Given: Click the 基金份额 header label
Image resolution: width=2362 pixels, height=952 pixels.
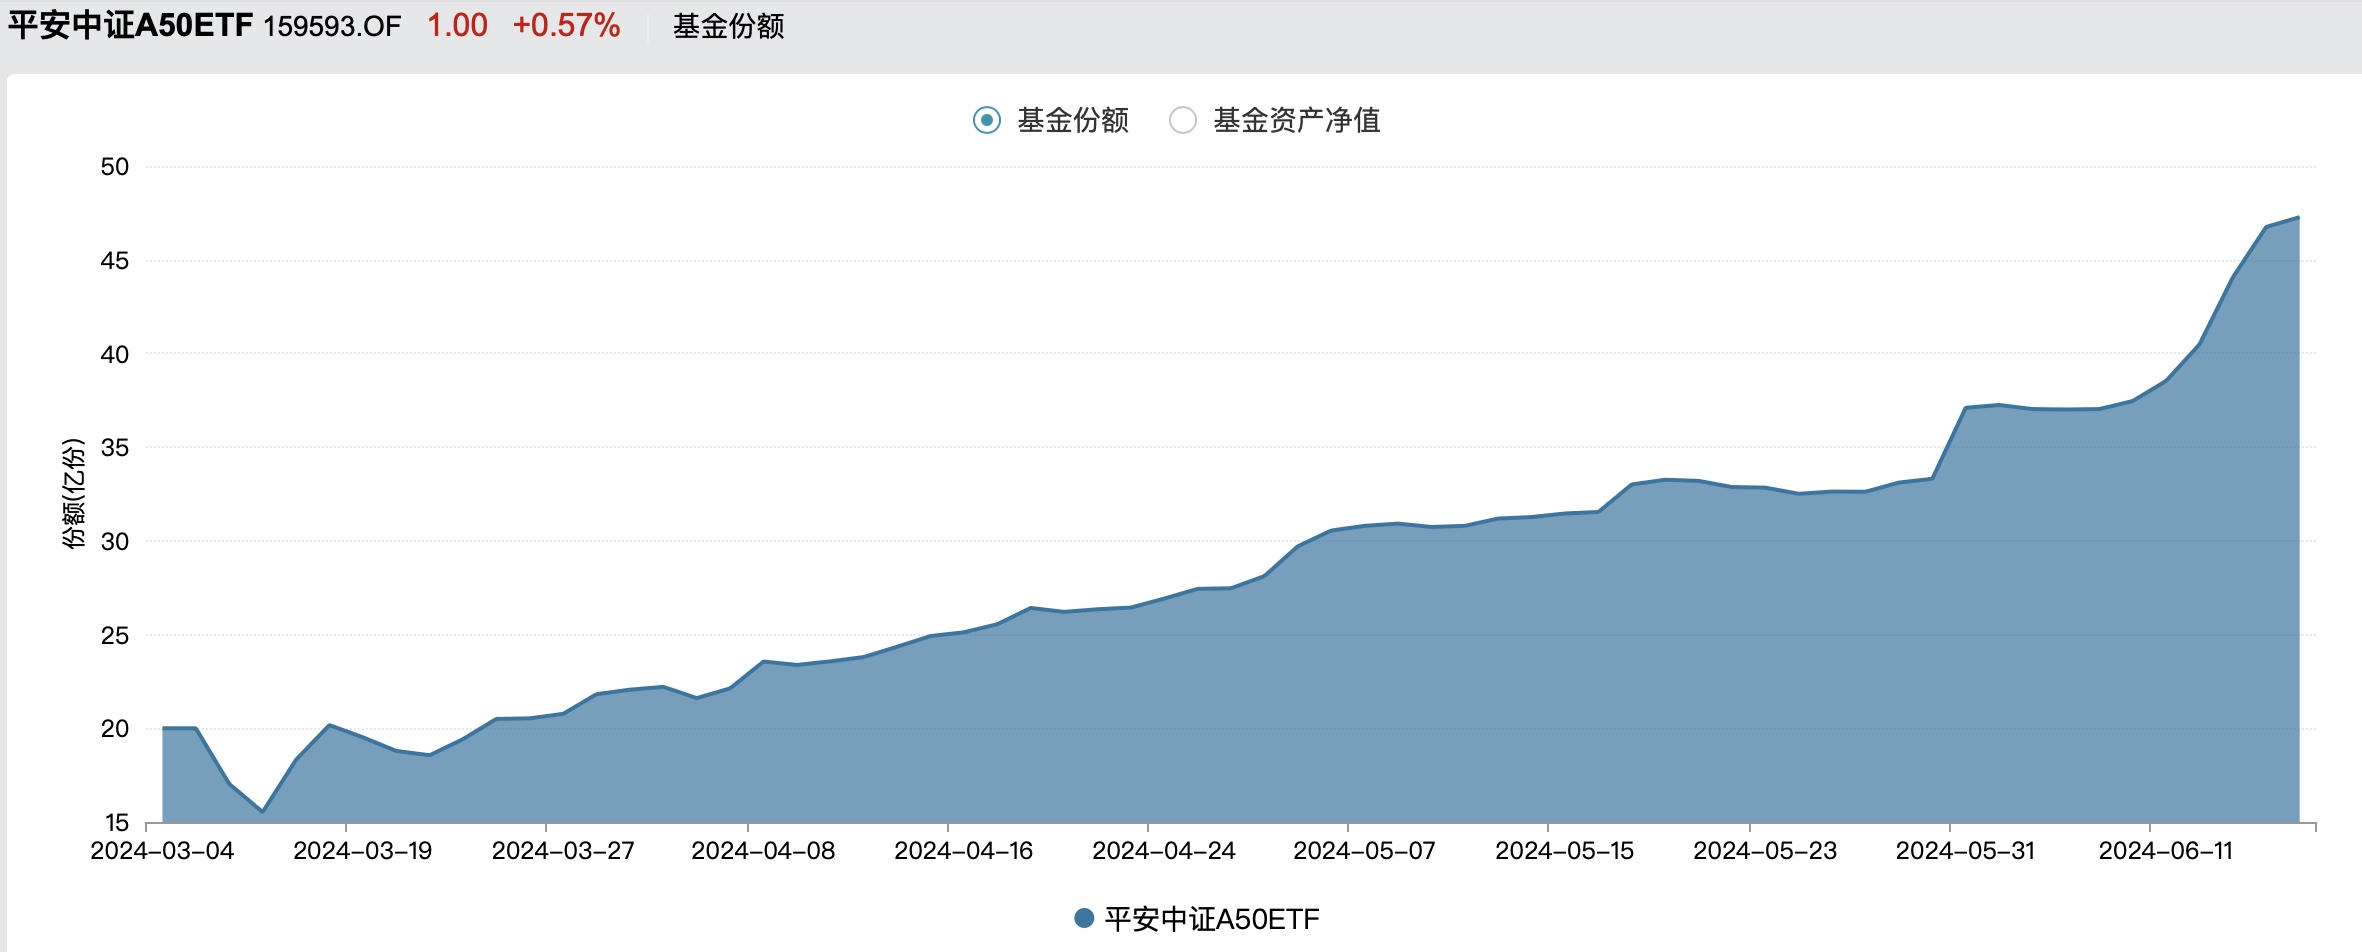Looking at the screenshot, I should coord(728,26).
